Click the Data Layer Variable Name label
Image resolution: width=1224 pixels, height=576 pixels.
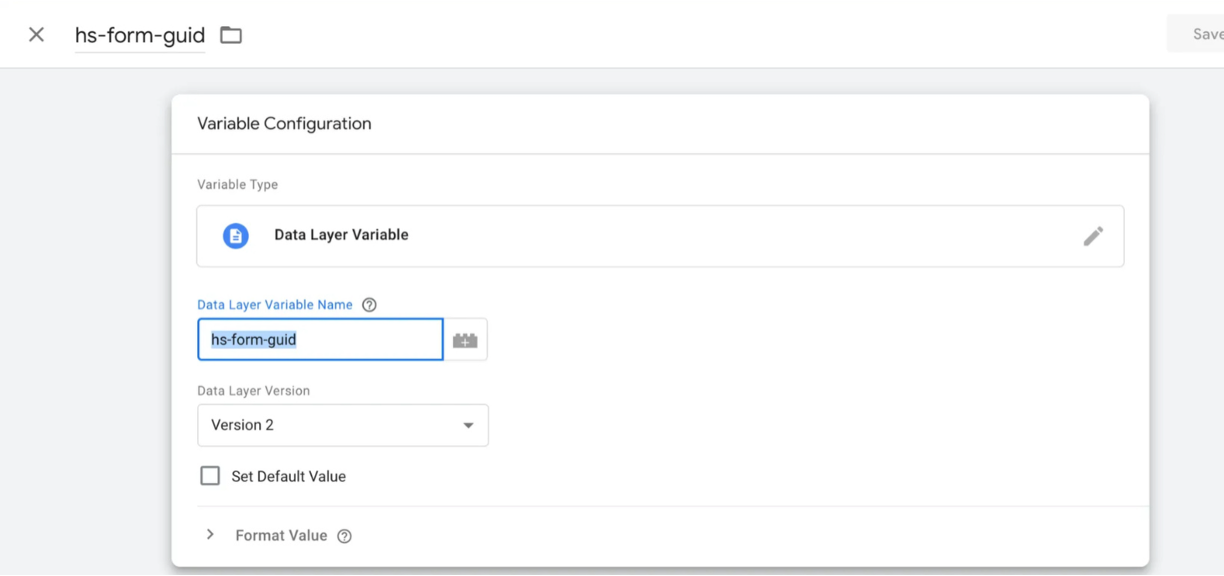point(274,305)
